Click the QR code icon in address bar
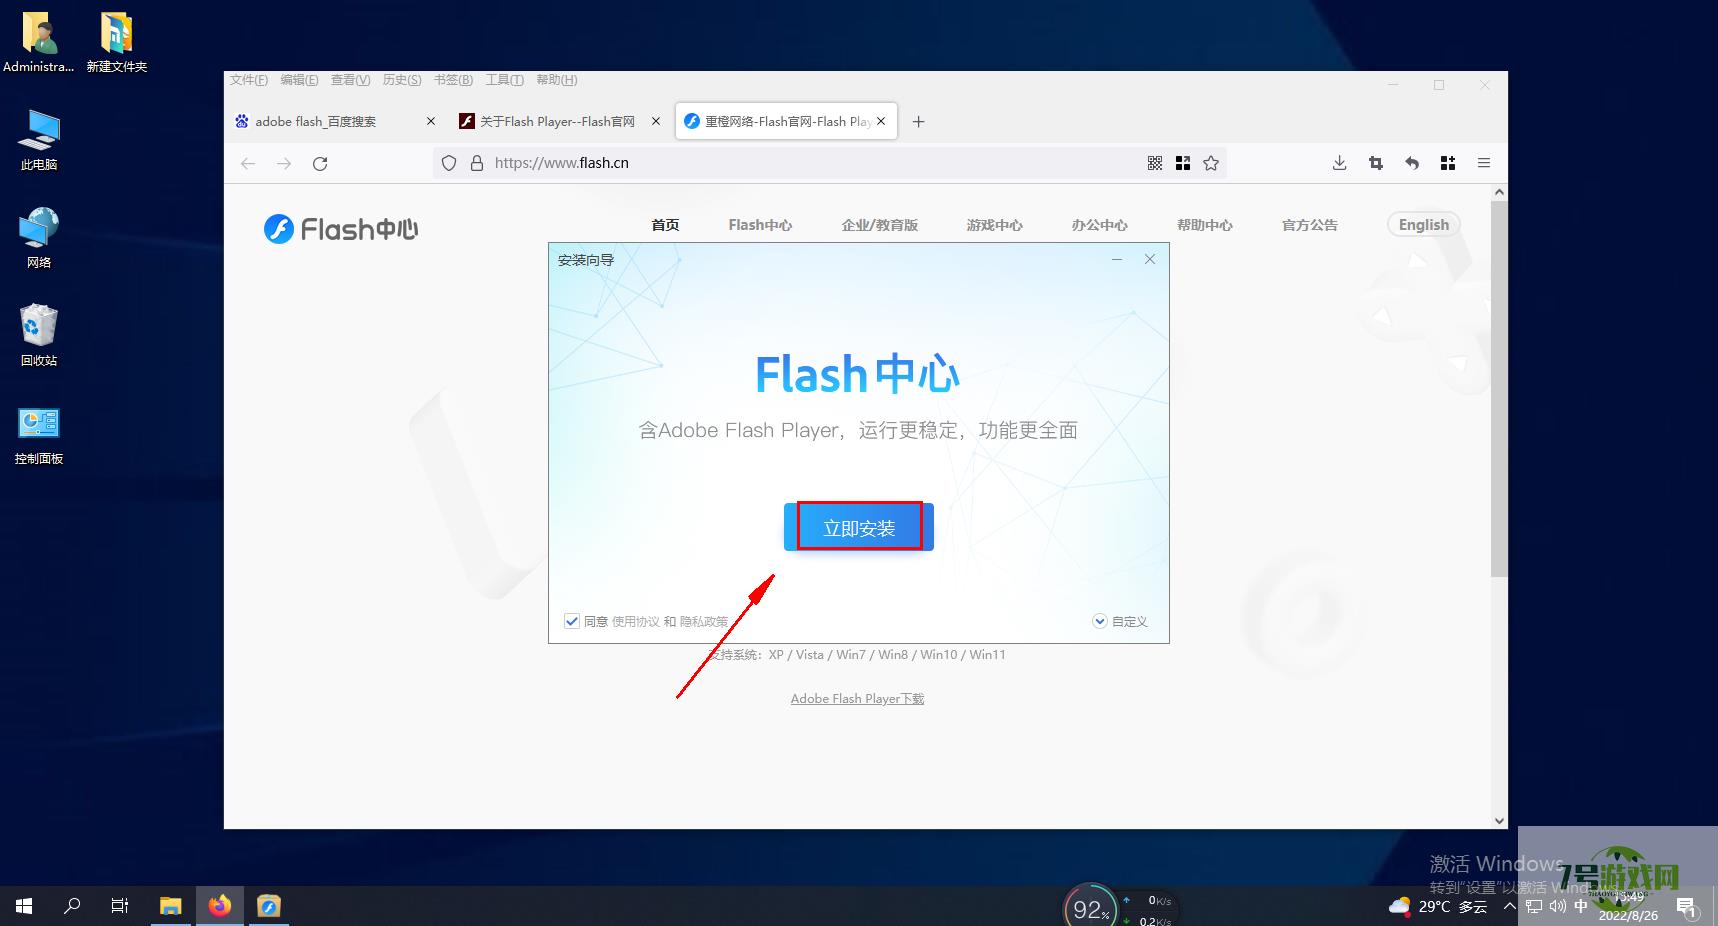 1155,163
